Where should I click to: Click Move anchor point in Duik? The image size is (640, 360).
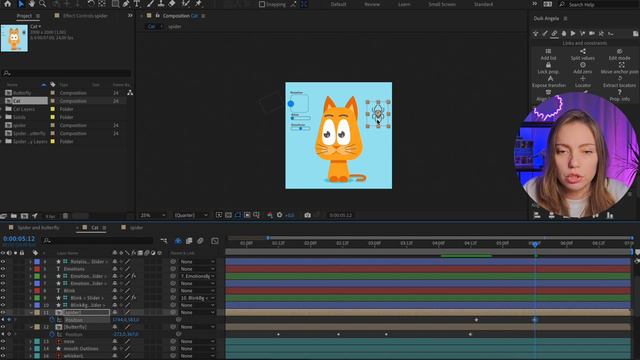tap(620, 68)
